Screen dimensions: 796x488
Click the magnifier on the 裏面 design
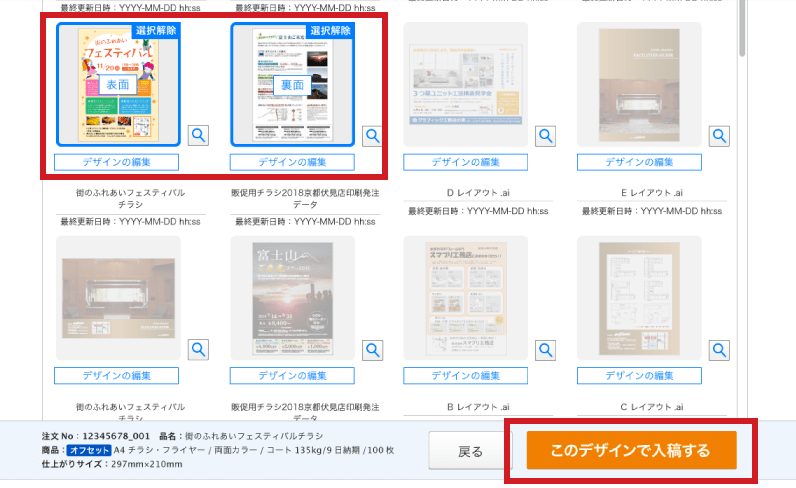point(372,135)
